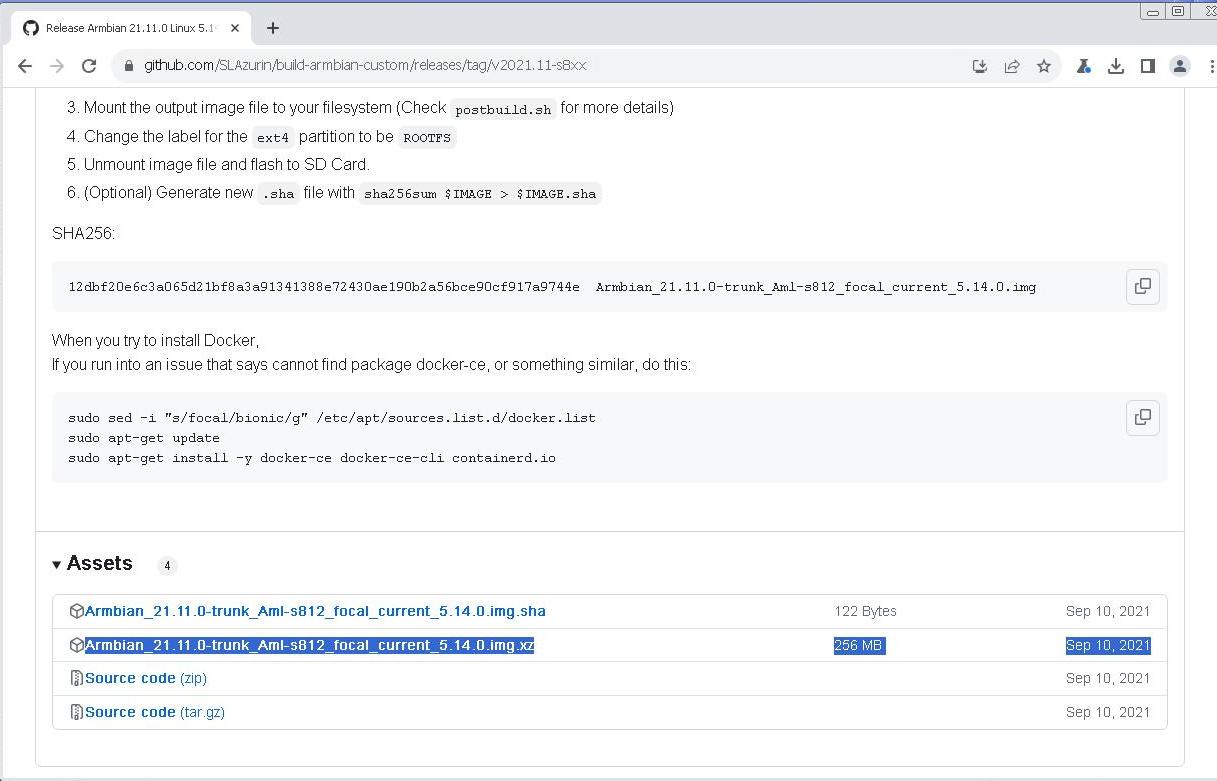This screenshot has width=1217, height=781.
Task: Click the apt-get install docker-ce line
Action: pos(312,458)
